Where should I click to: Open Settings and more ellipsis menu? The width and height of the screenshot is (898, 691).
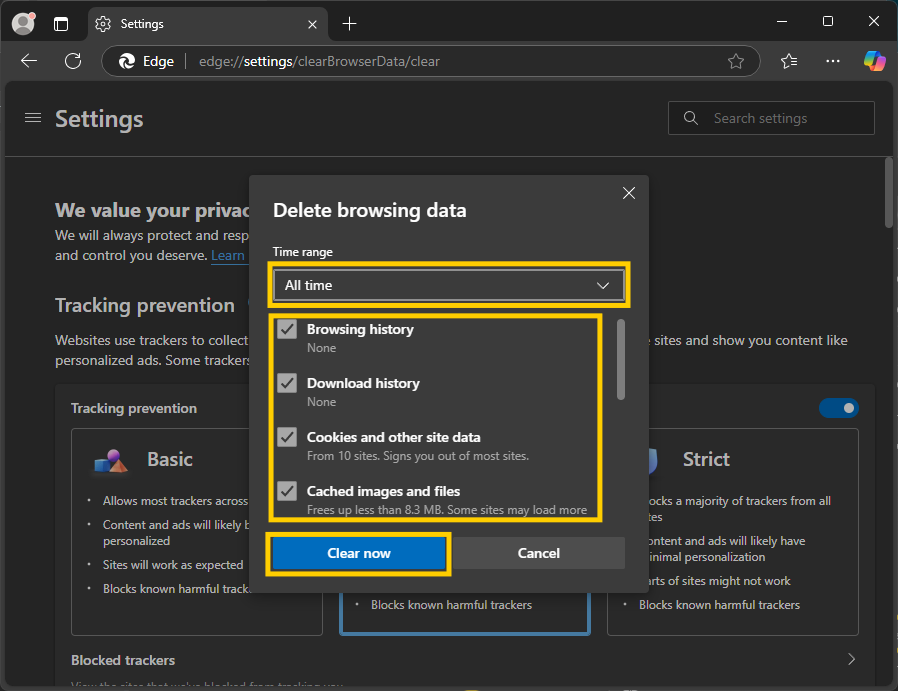pyautogui.click(x=833, y=61)
